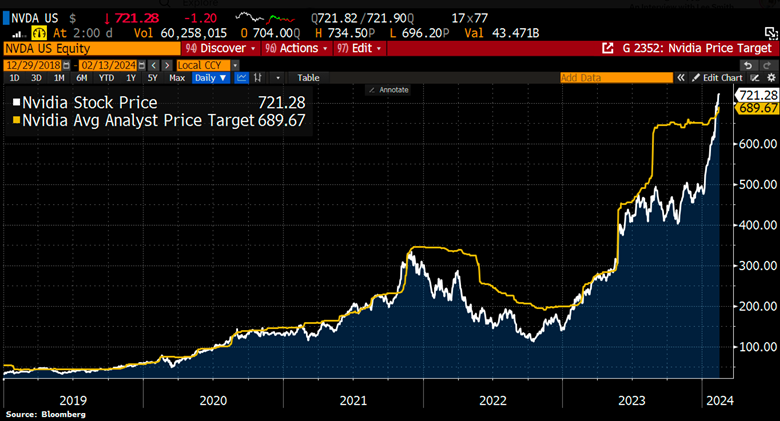Select the YTD range
This screenshot has height=421, width=780.
pos(106,78)
